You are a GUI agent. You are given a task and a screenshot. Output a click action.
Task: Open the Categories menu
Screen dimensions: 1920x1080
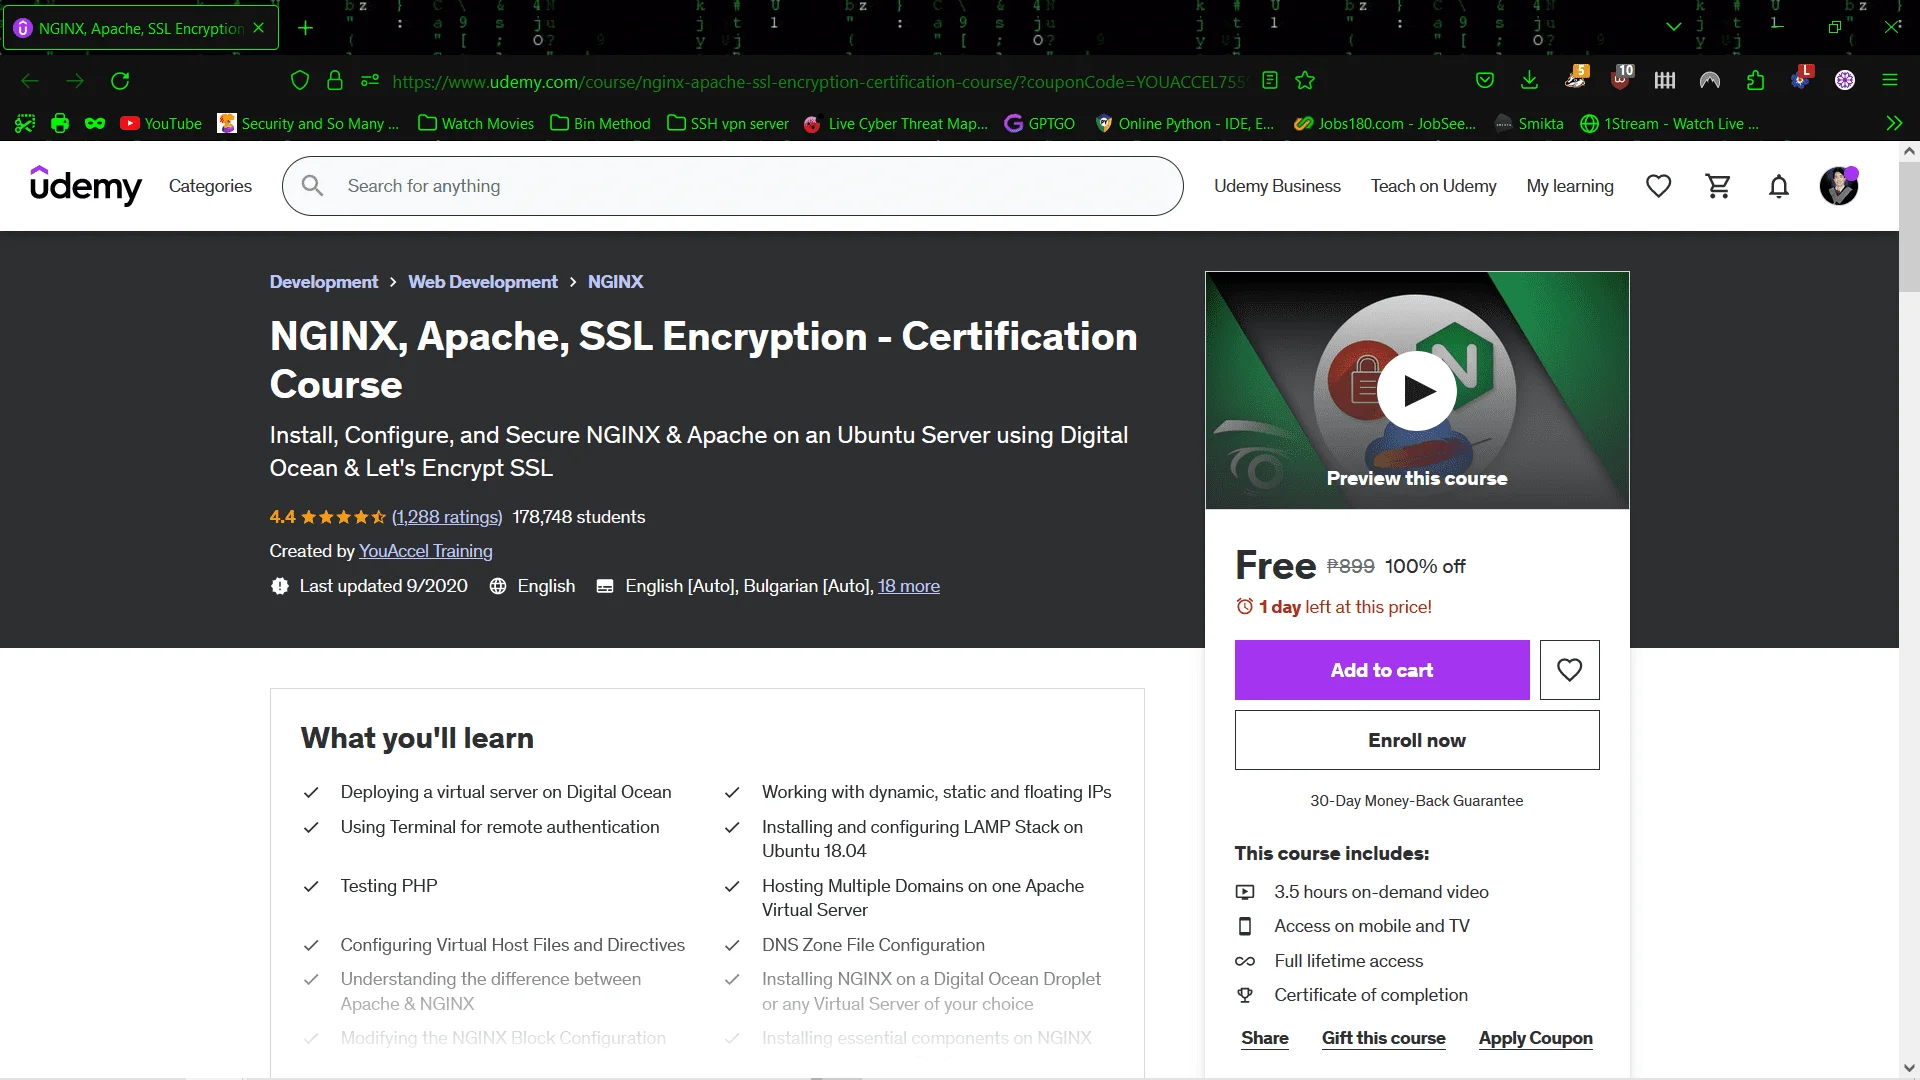210,186
